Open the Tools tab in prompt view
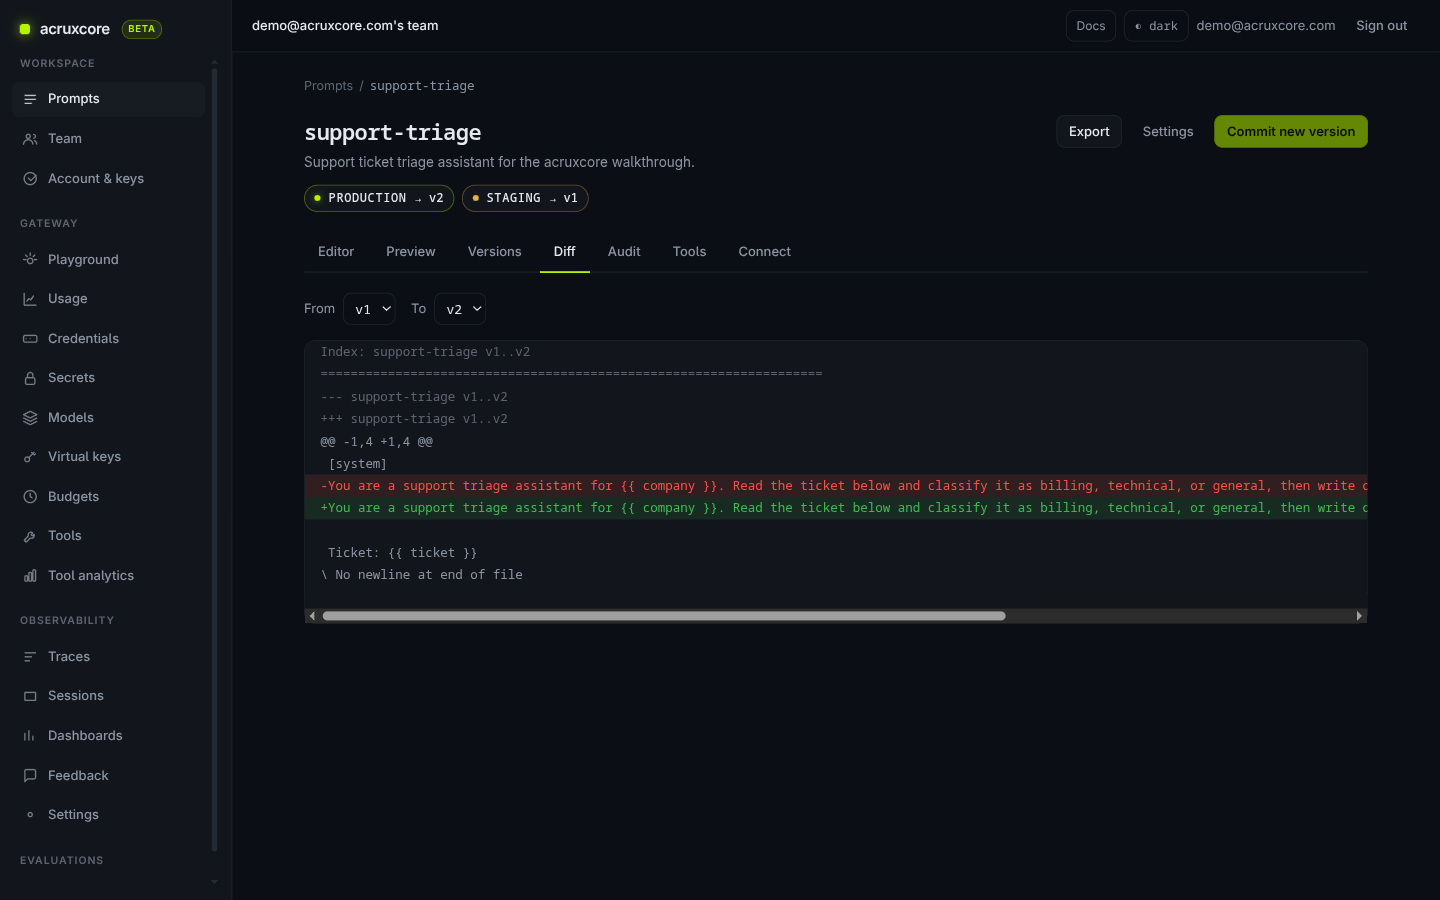The image size is (1440, 900). pyautogui.click(x=690, y=252)
